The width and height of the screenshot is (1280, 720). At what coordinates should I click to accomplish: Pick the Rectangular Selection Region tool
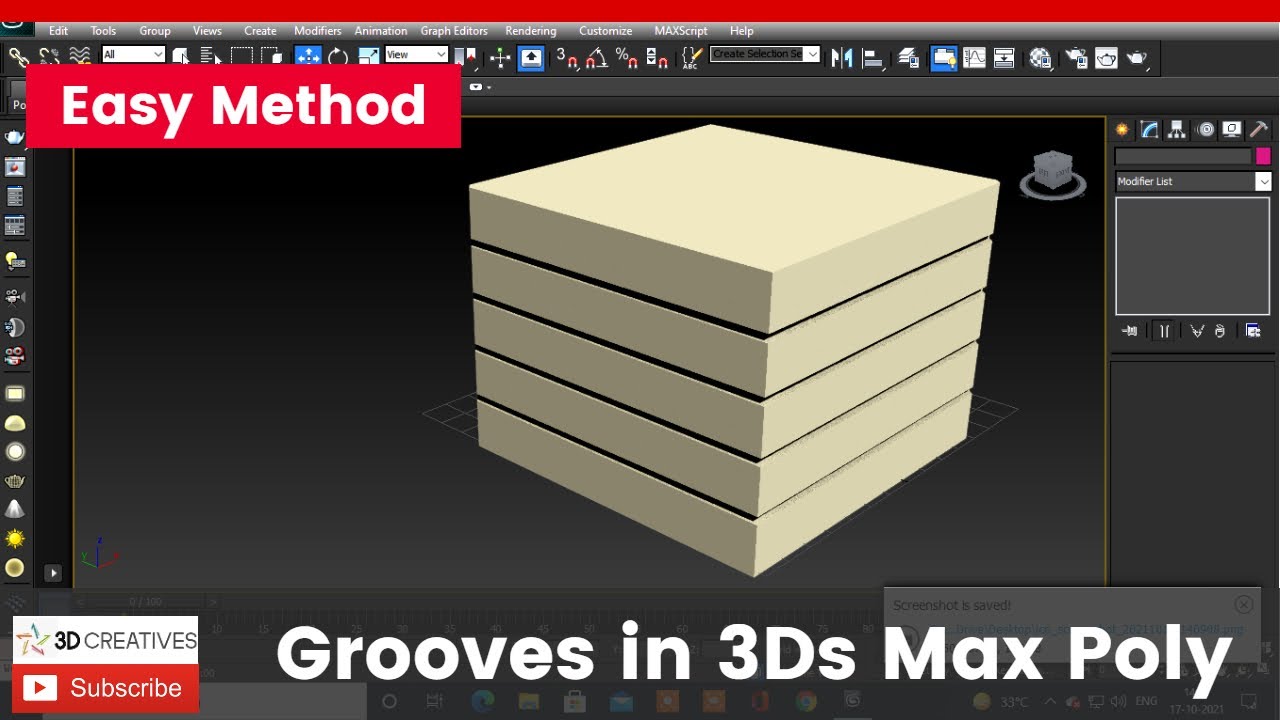(241, 57)
